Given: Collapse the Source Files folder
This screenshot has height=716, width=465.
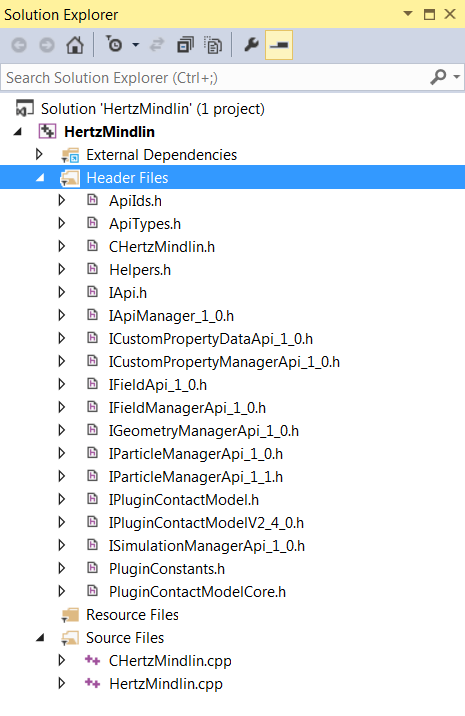Looking at the screenshot, I should click(40, 637).
